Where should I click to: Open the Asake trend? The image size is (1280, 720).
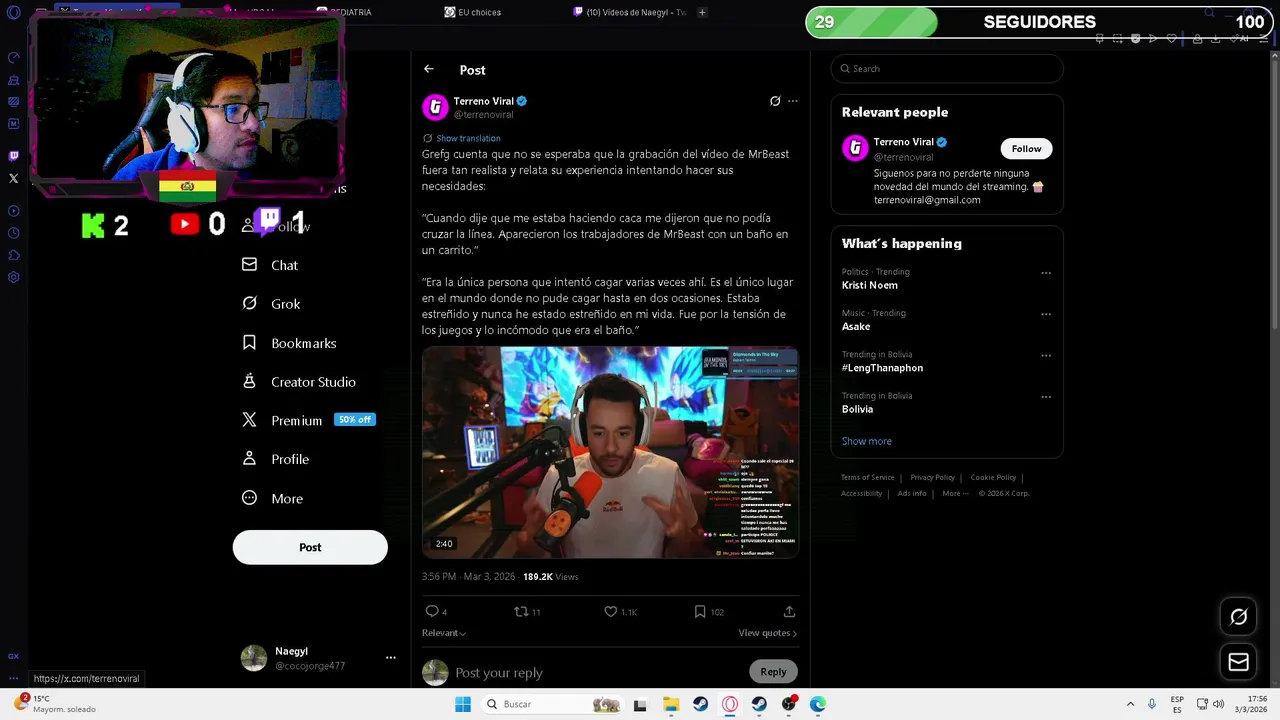click(x=856, y=326)
